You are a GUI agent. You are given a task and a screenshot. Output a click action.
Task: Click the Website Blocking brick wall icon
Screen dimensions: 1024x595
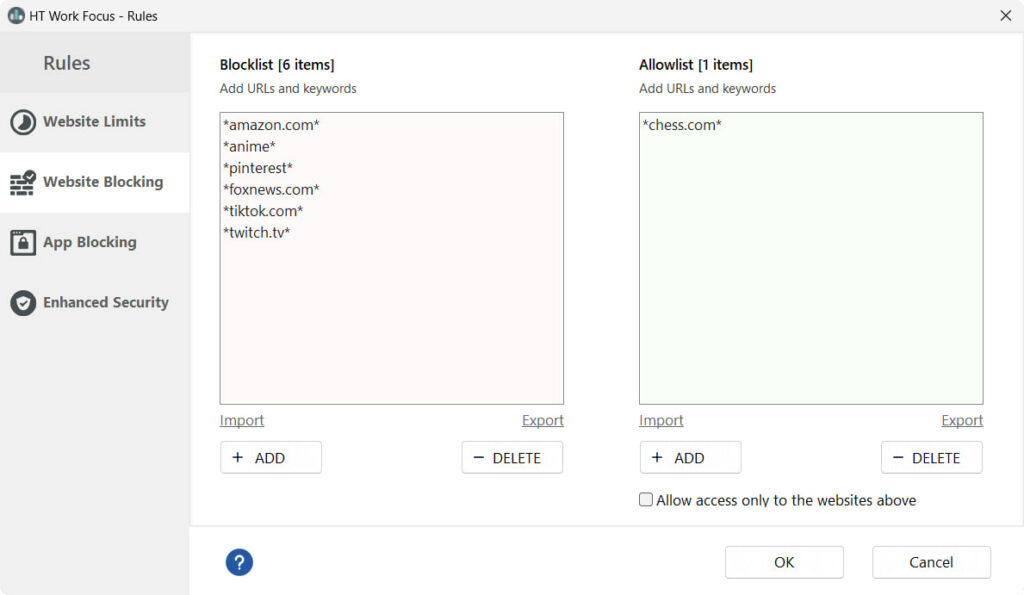[x=23, y=182]
